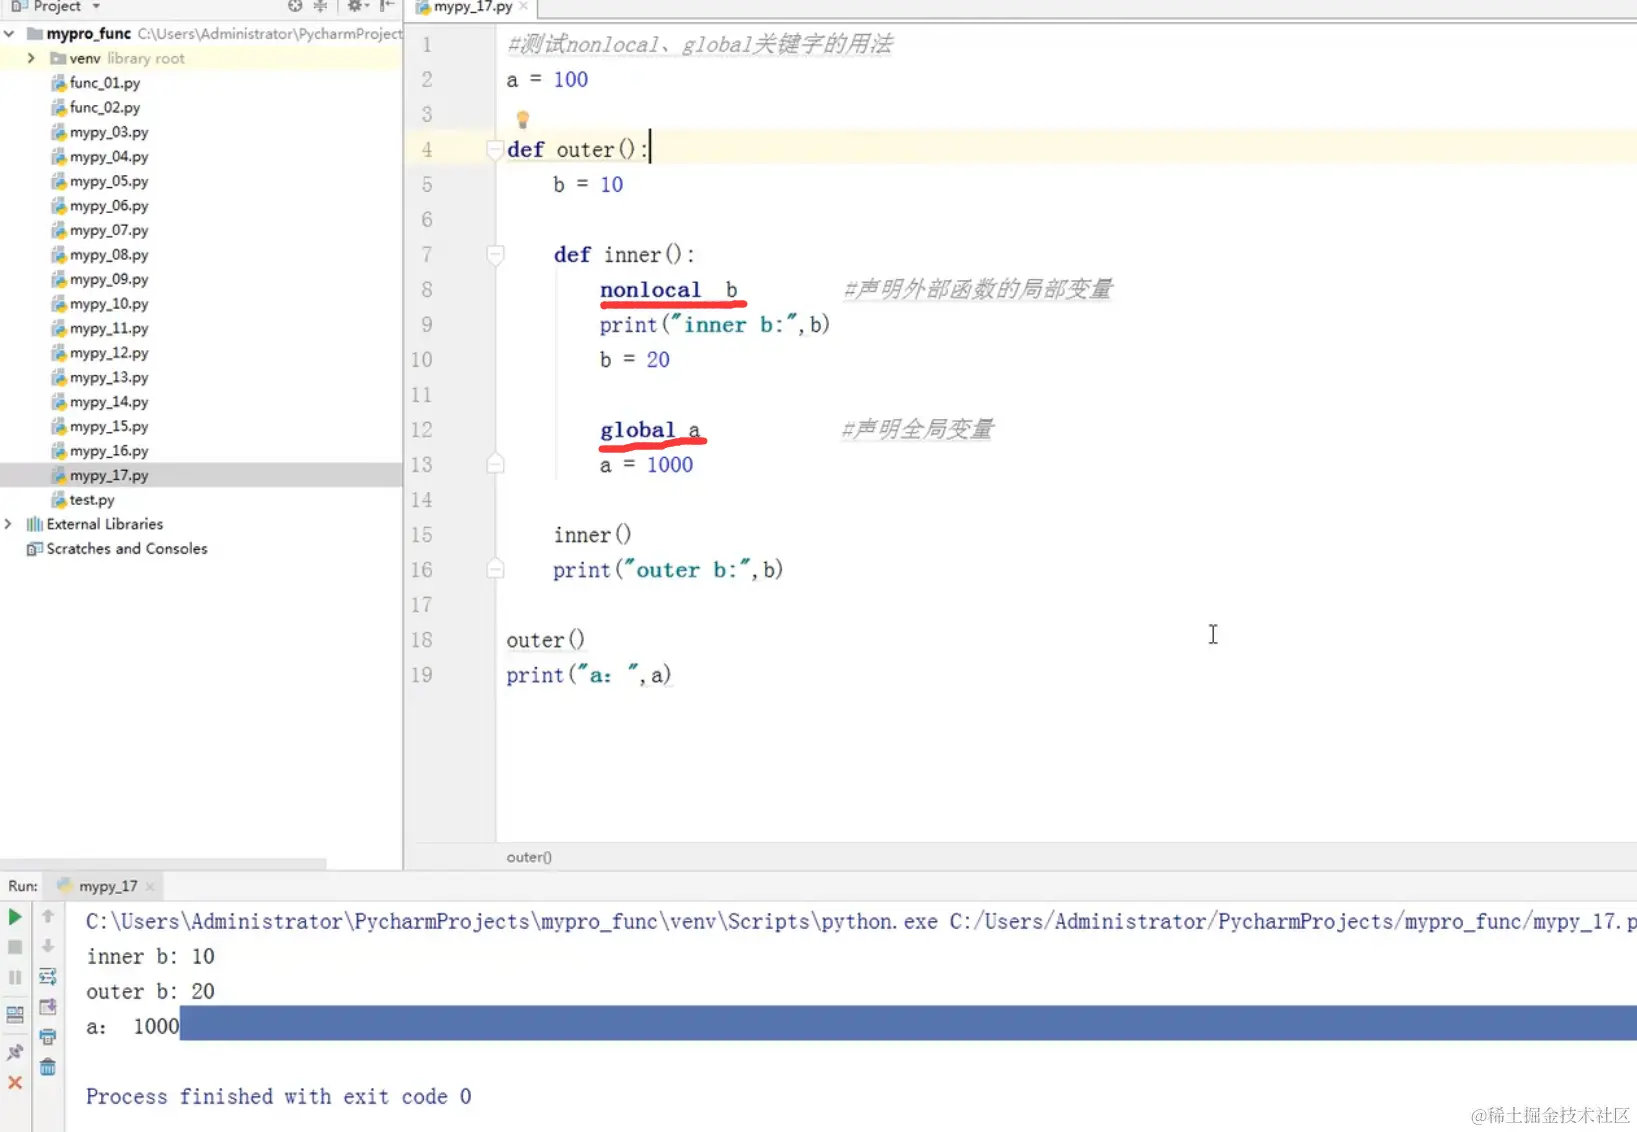
Task: Hide the Project tool window
Action: click(x=386, y=6)
